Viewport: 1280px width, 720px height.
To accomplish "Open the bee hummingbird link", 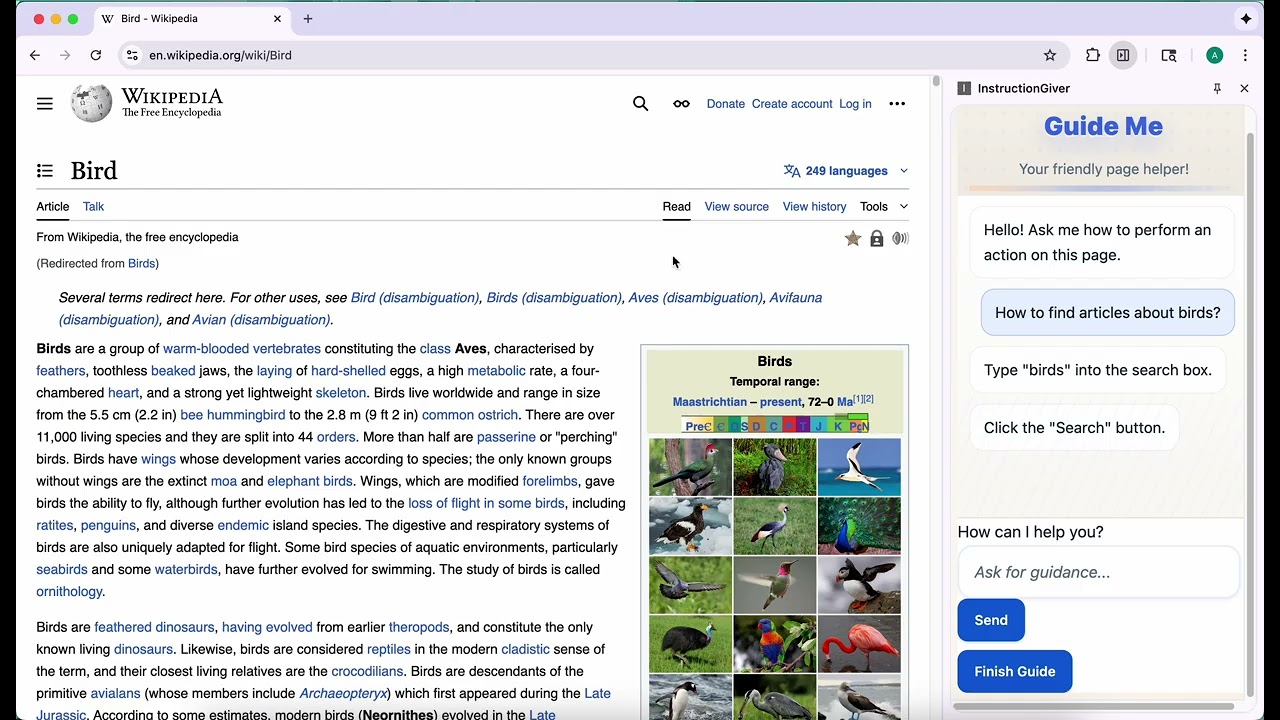I will [233, 415].
